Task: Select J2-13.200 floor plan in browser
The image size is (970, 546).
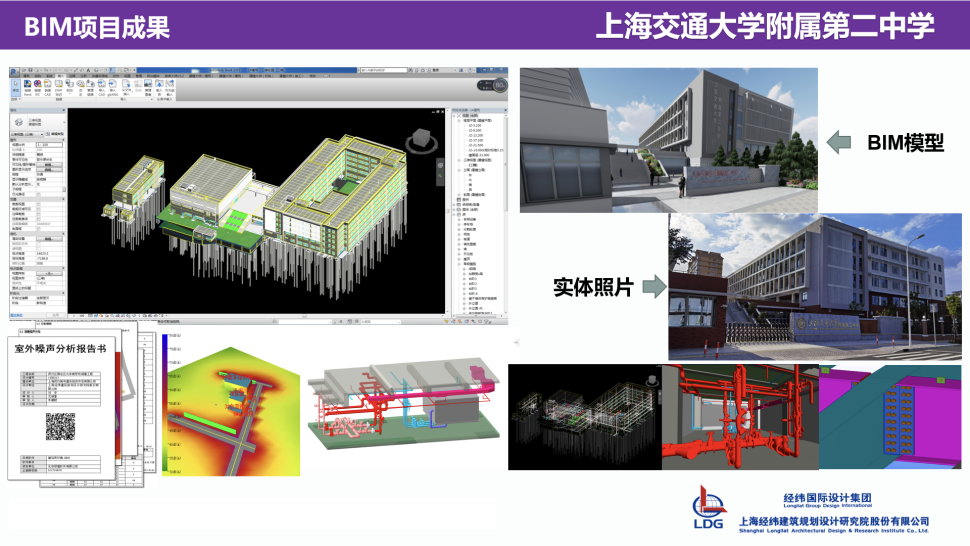Action: point(476,135)
